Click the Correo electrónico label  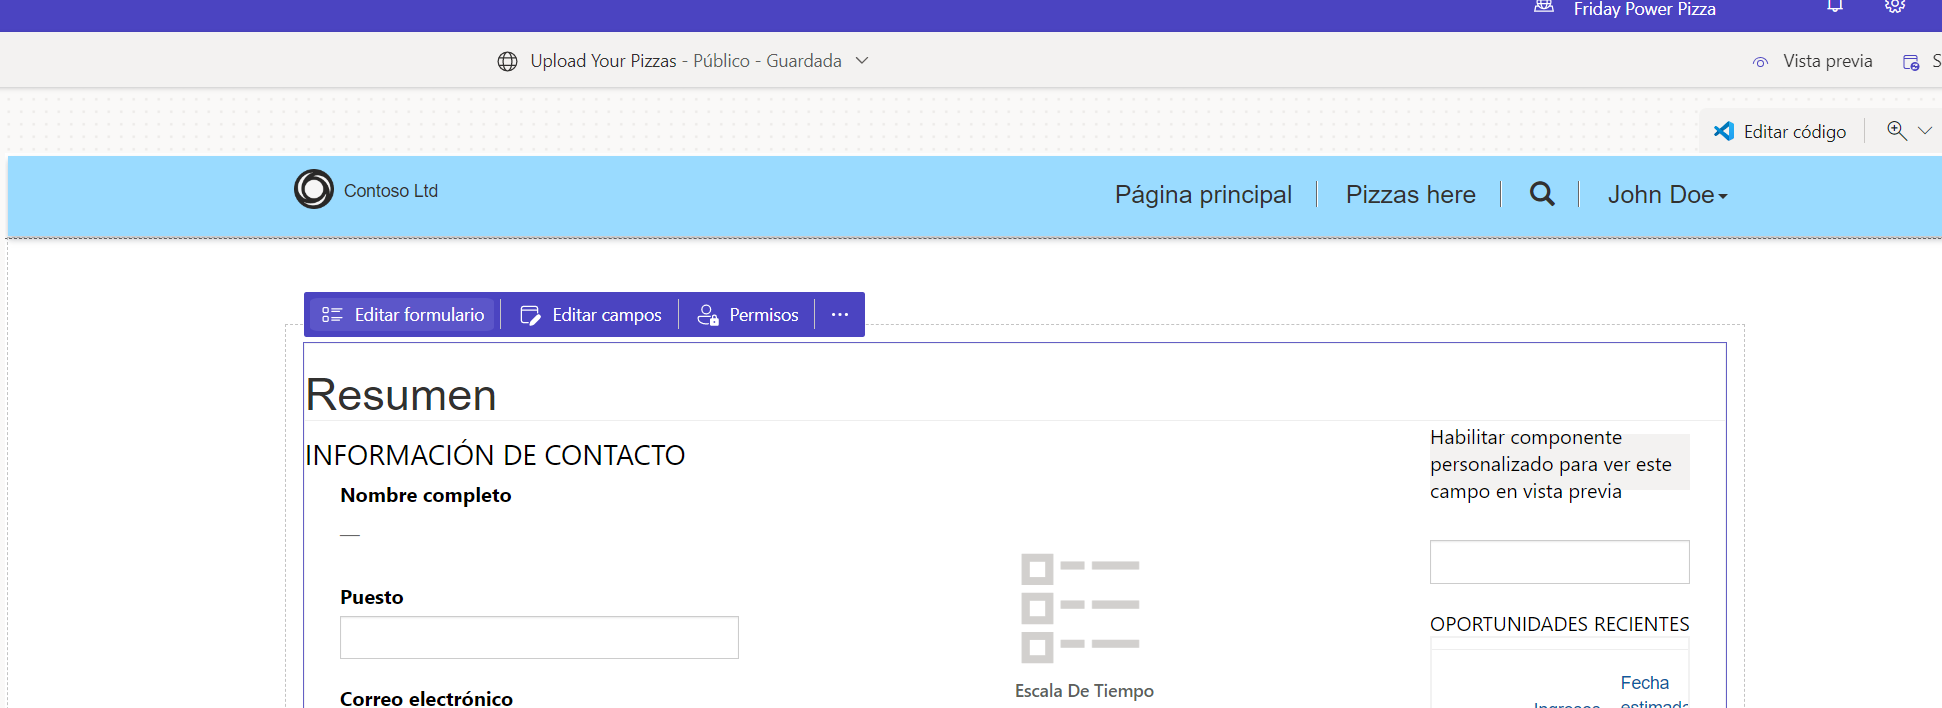coord(426,699)
